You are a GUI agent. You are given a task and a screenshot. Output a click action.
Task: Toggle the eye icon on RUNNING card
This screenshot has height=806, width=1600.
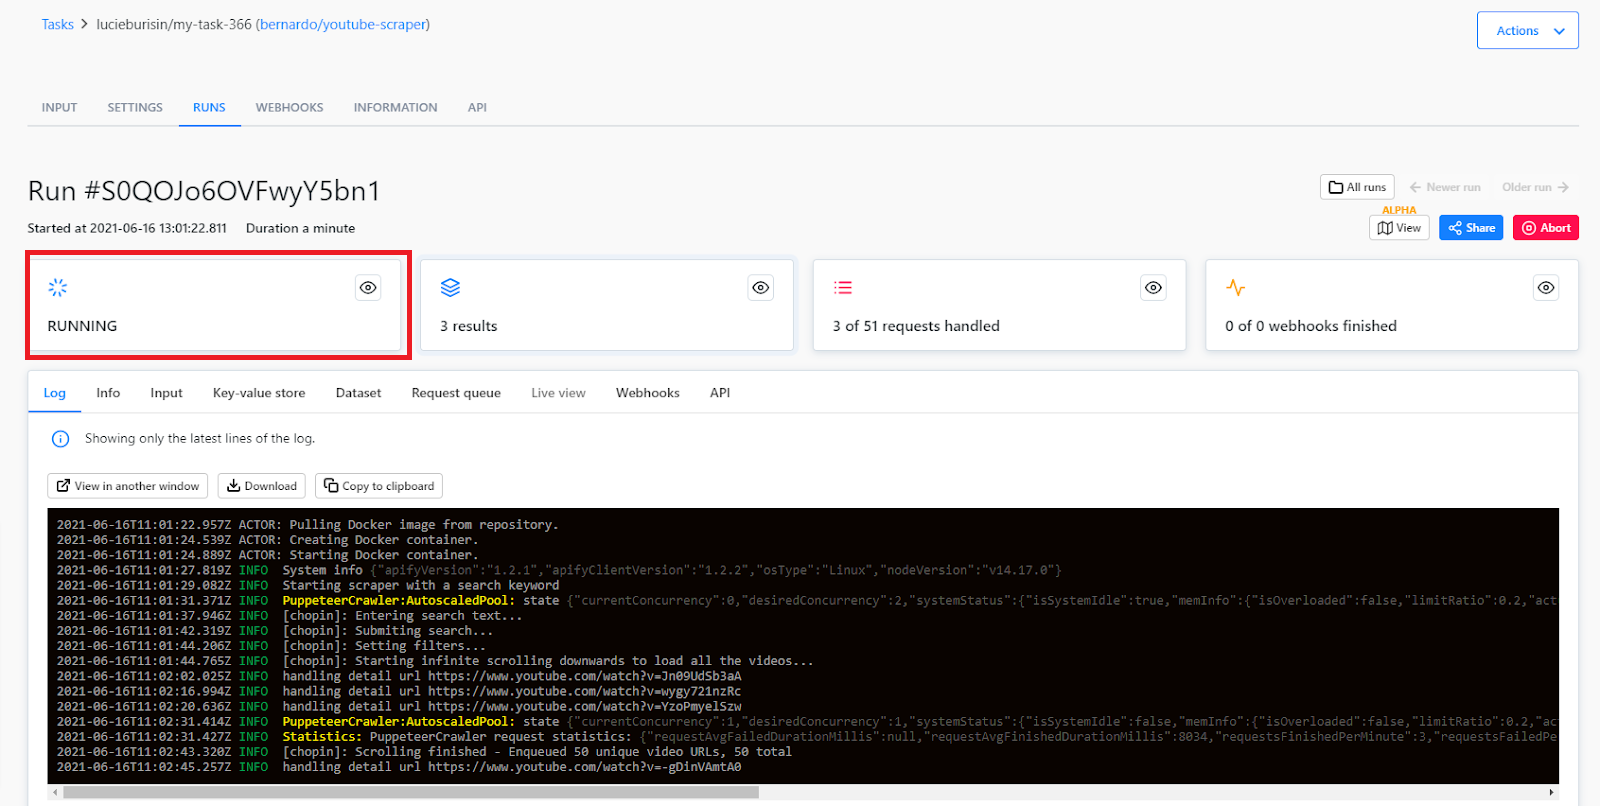coord(368,288)
